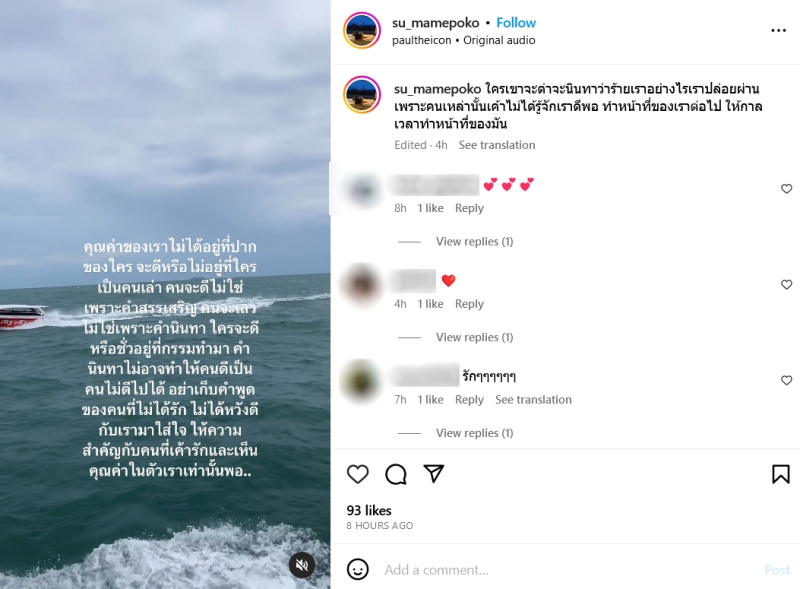Open the comment speech bubble icon

click(396, 474)
